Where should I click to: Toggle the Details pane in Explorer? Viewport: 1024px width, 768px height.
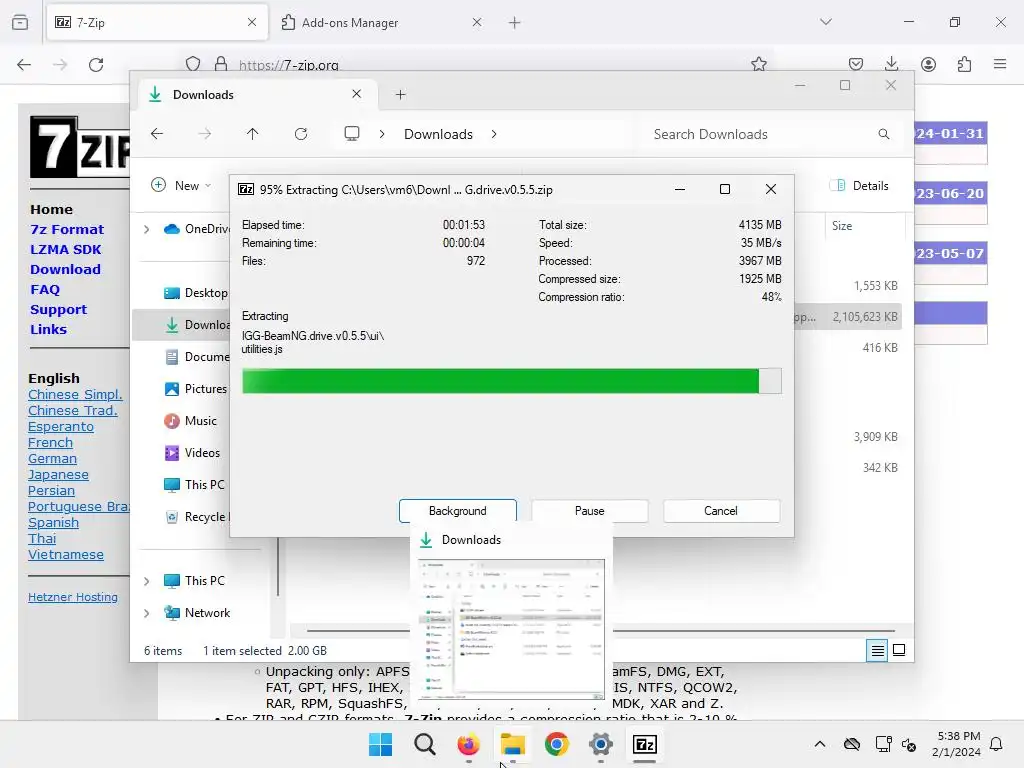click(859, 185)
